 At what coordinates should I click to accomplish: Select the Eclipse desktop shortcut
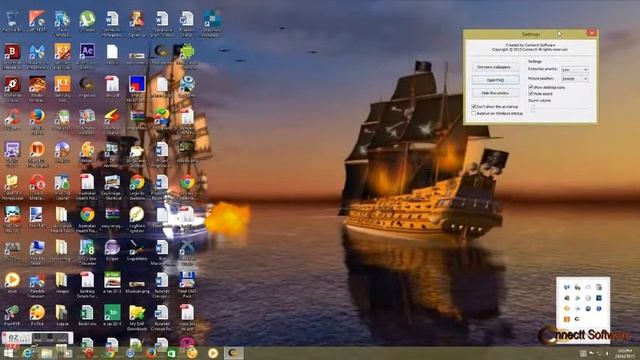(112, 250)
